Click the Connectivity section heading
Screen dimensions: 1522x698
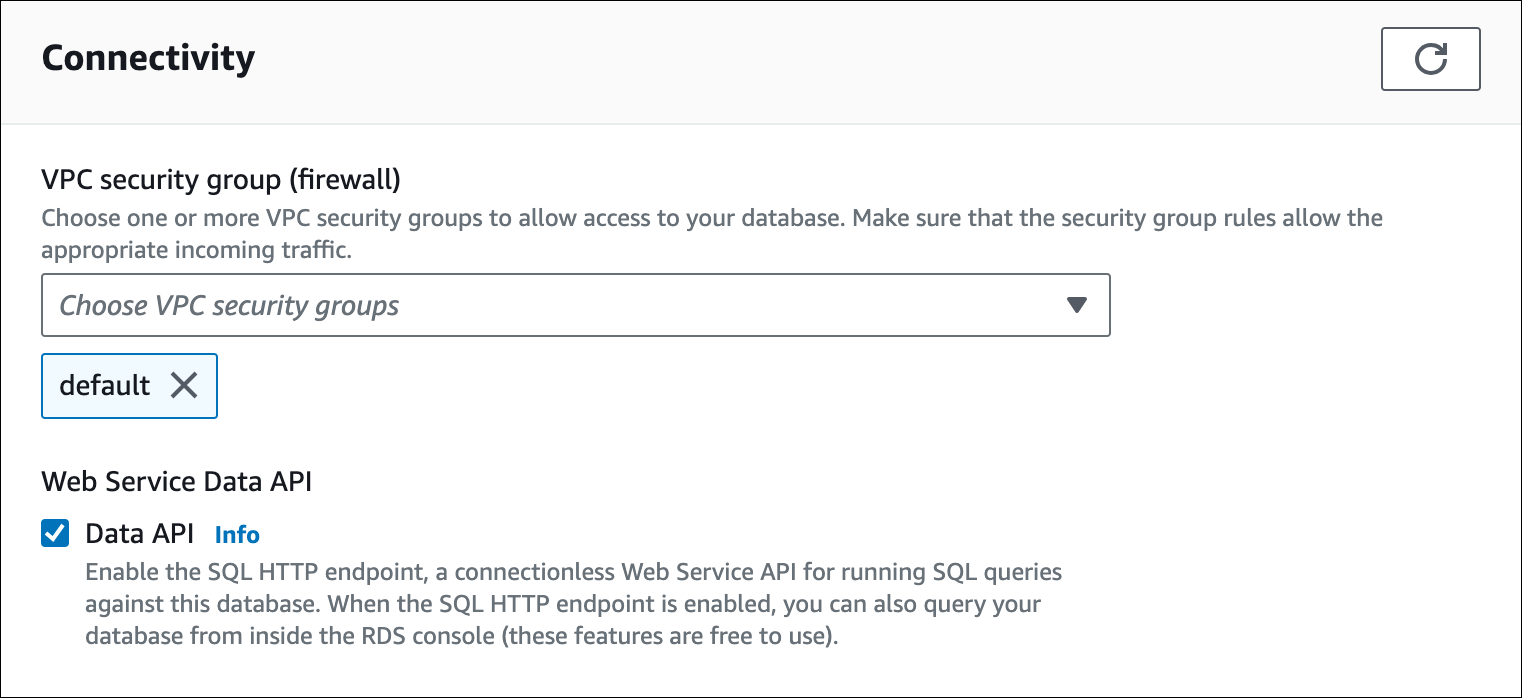point(147,59)
